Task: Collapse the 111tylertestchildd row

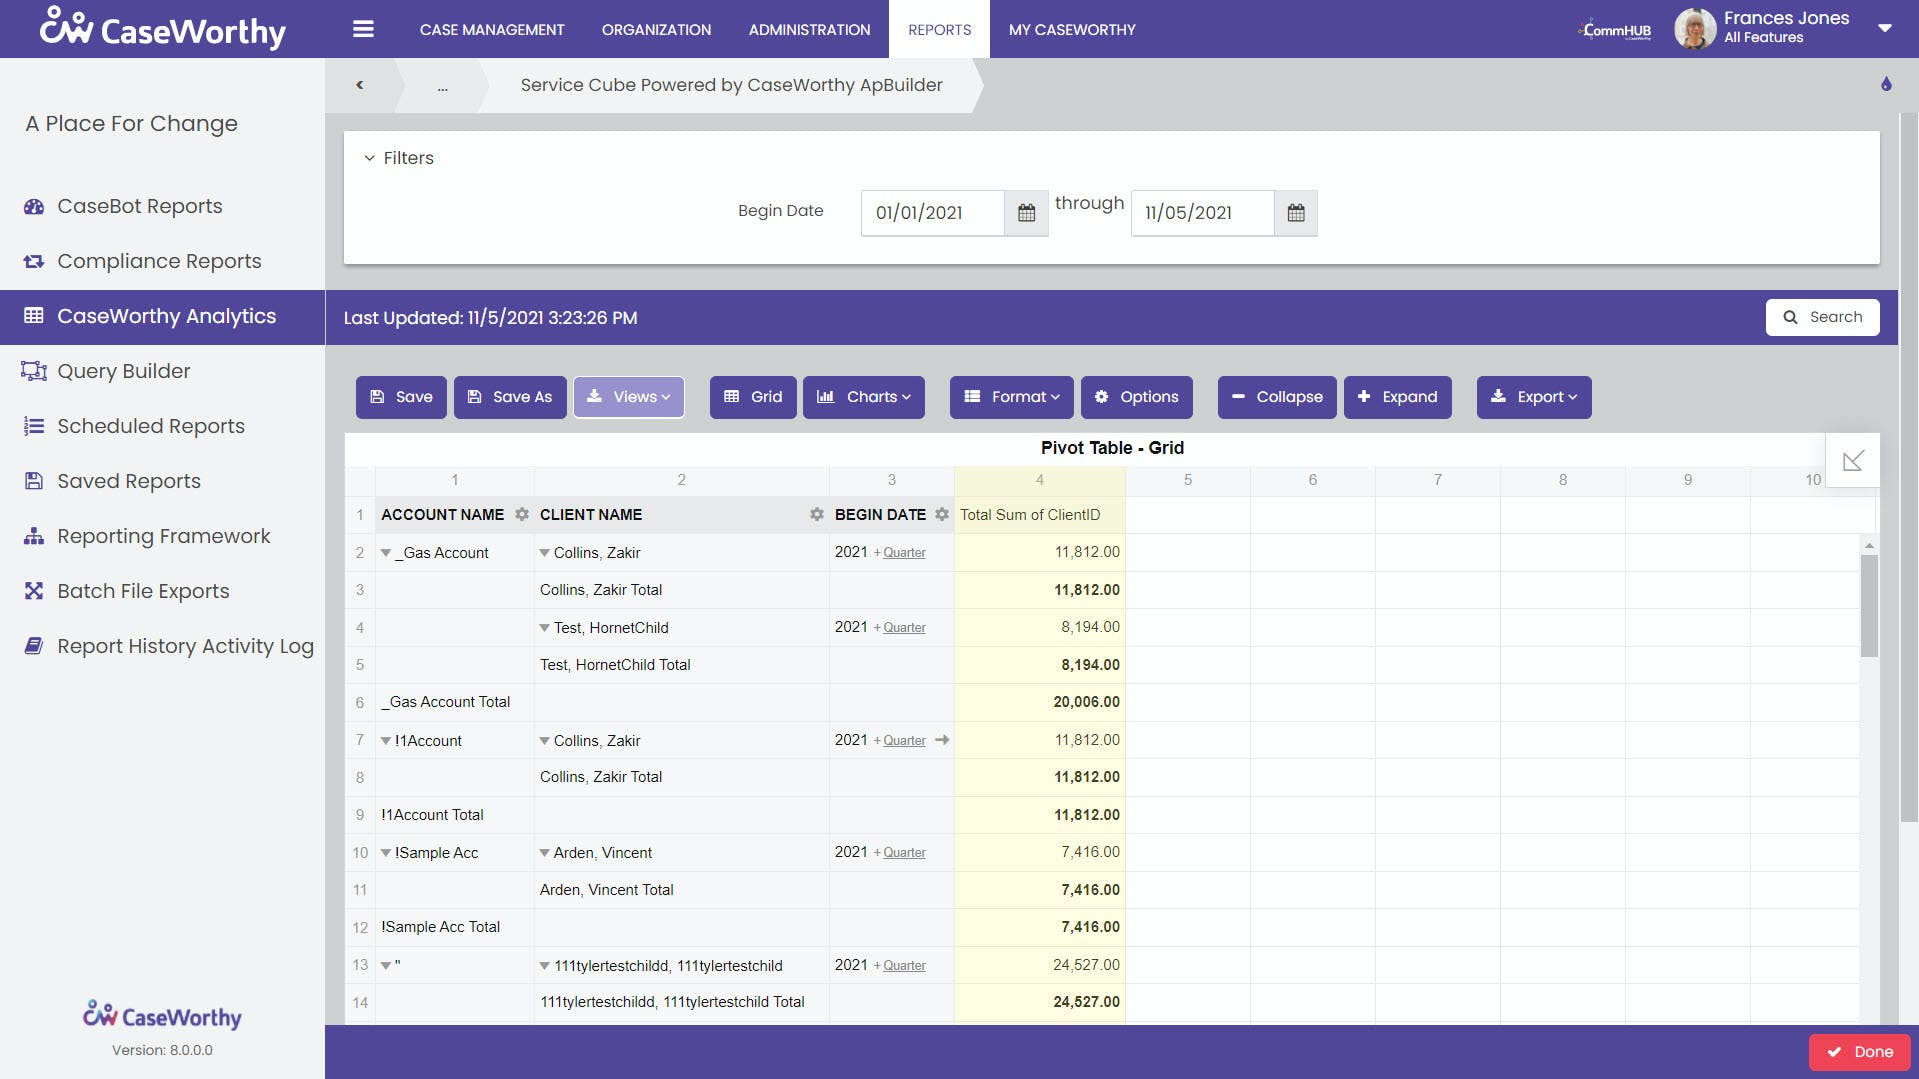Action: coord(544,966)
